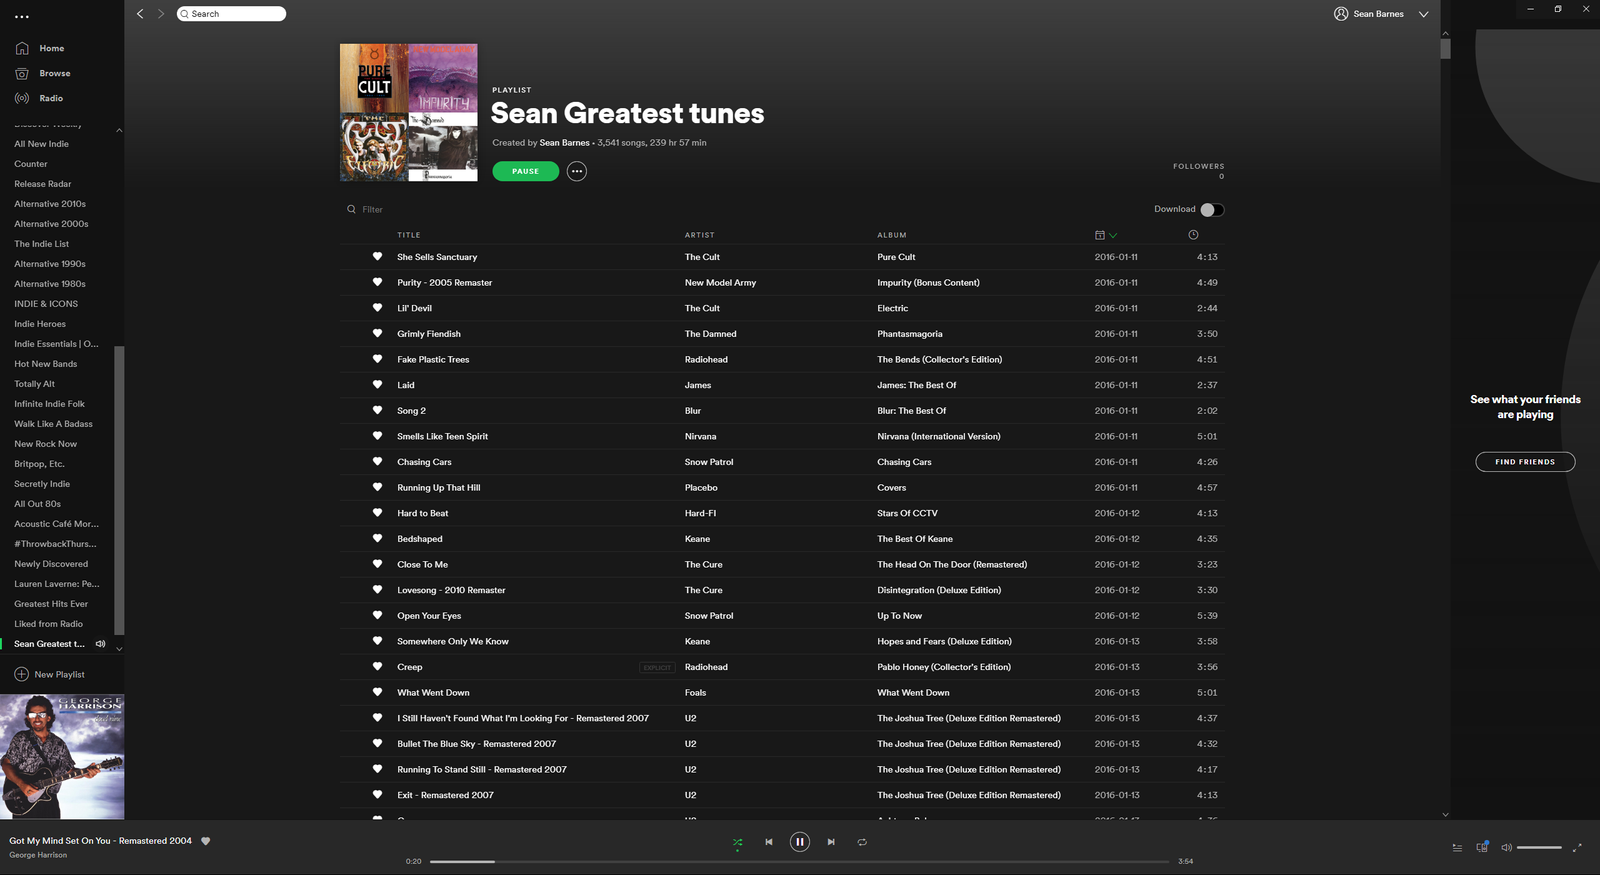Image resolution: width=1600 pixels, height=875 pixels.
Task: Click the New Playlist plus icon
Action: coord(22,674)
